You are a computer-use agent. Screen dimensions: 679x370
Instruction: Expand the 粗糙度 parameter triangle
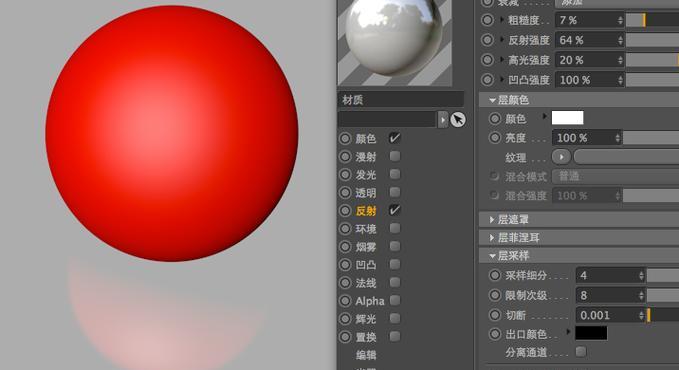[x=502, y=19]
